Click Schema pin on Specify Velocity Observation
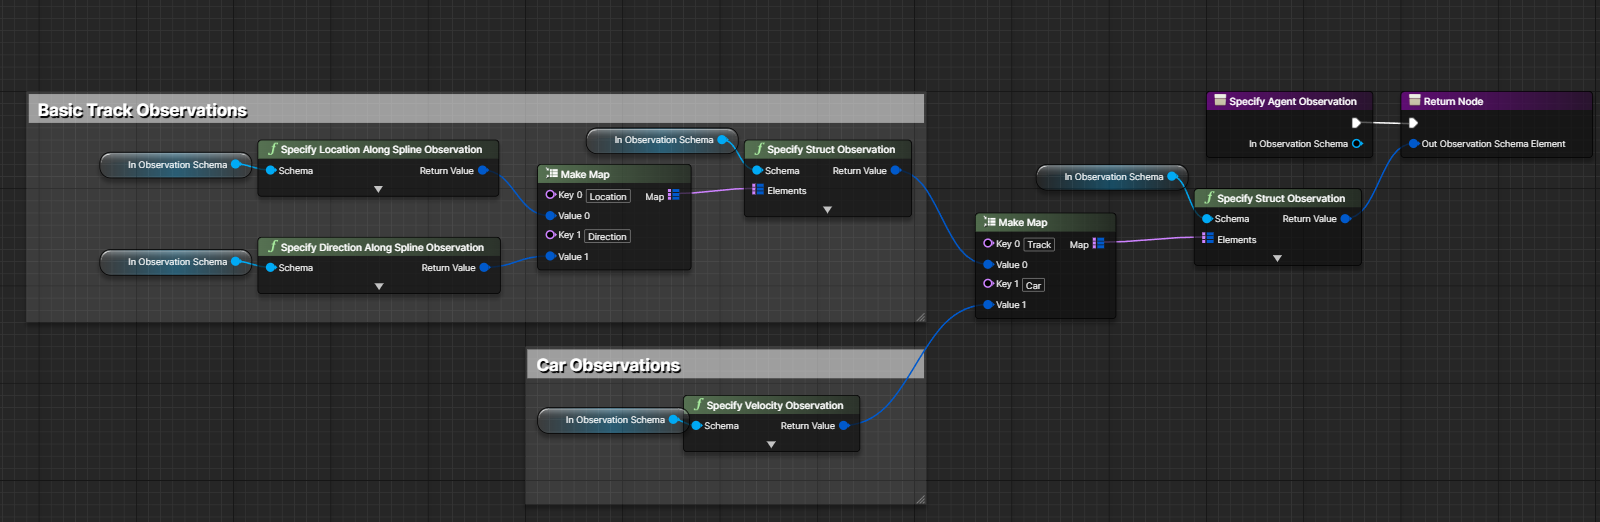Image resolution: width=1600 pixels, height=522 pixels. 696,426
